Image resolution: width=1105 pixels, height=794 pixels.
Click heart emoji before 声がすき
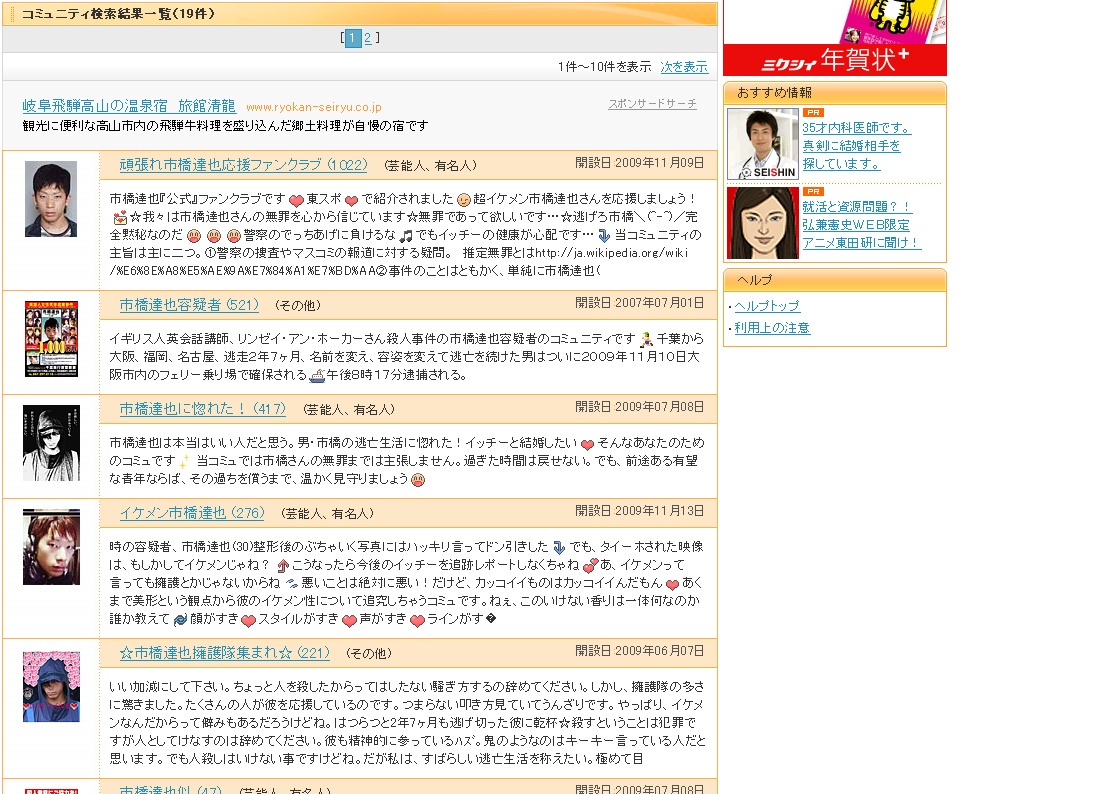pyautogui.click(x=349, y=620)
